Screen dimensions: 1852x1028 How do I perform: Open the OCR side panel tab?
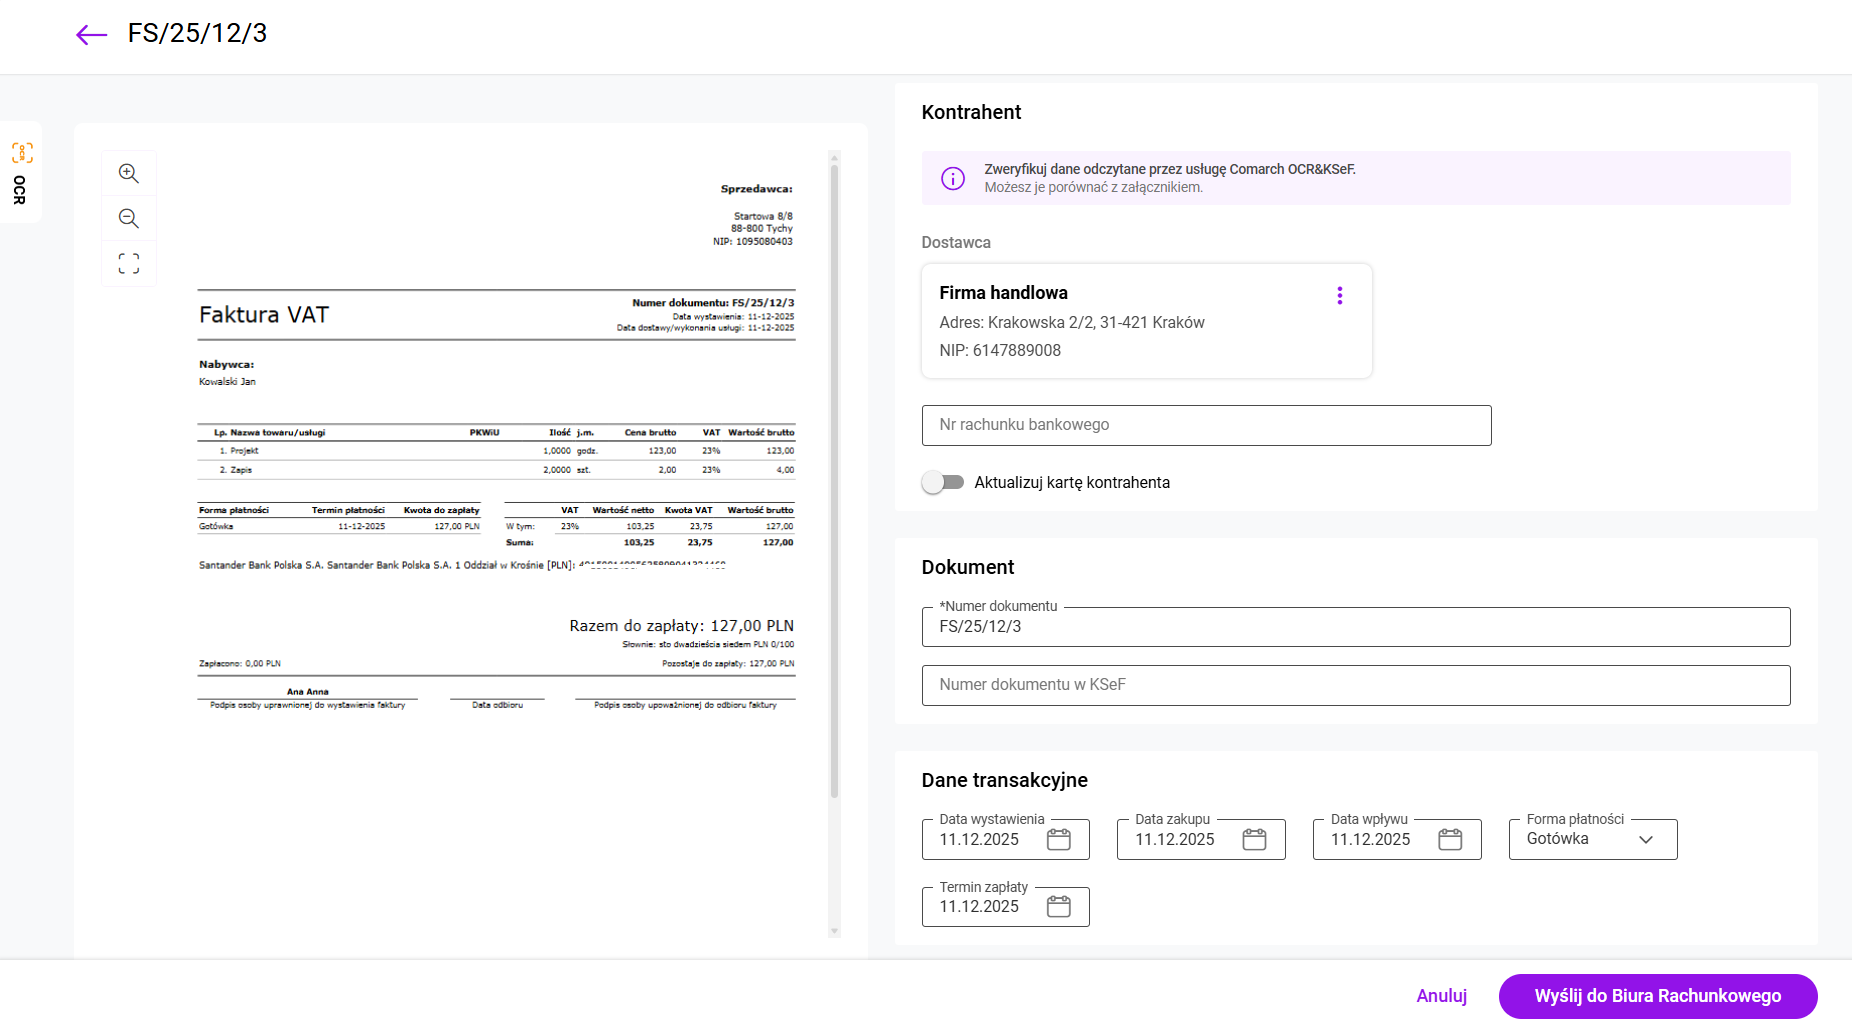tap(21, 172)
